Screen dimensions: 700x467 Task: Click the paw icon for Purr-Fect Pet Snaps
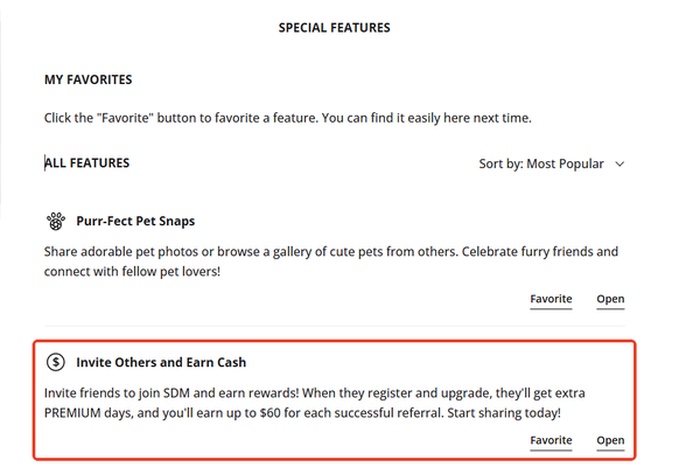[56, 221]
